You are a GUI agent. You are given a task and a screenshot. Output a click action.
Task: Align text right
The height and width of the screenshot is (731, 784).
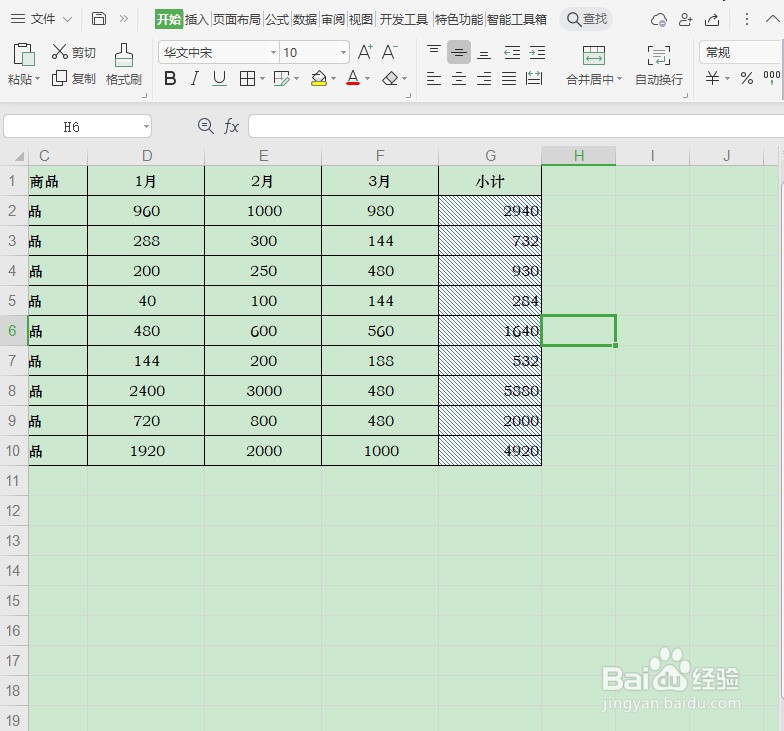pyautogui.click(x=484, y=78)
